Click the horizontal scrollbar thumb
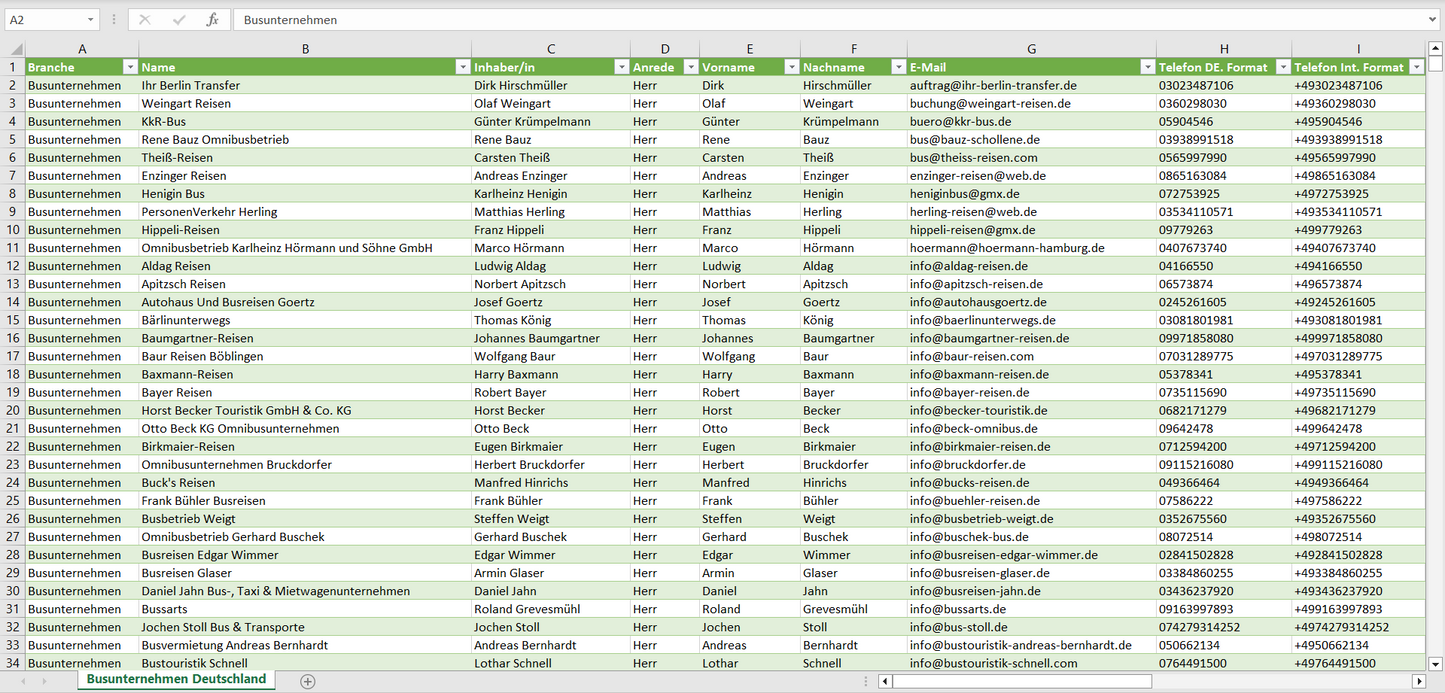This screenshot has width=1445, height=693. pos(1020,681)
